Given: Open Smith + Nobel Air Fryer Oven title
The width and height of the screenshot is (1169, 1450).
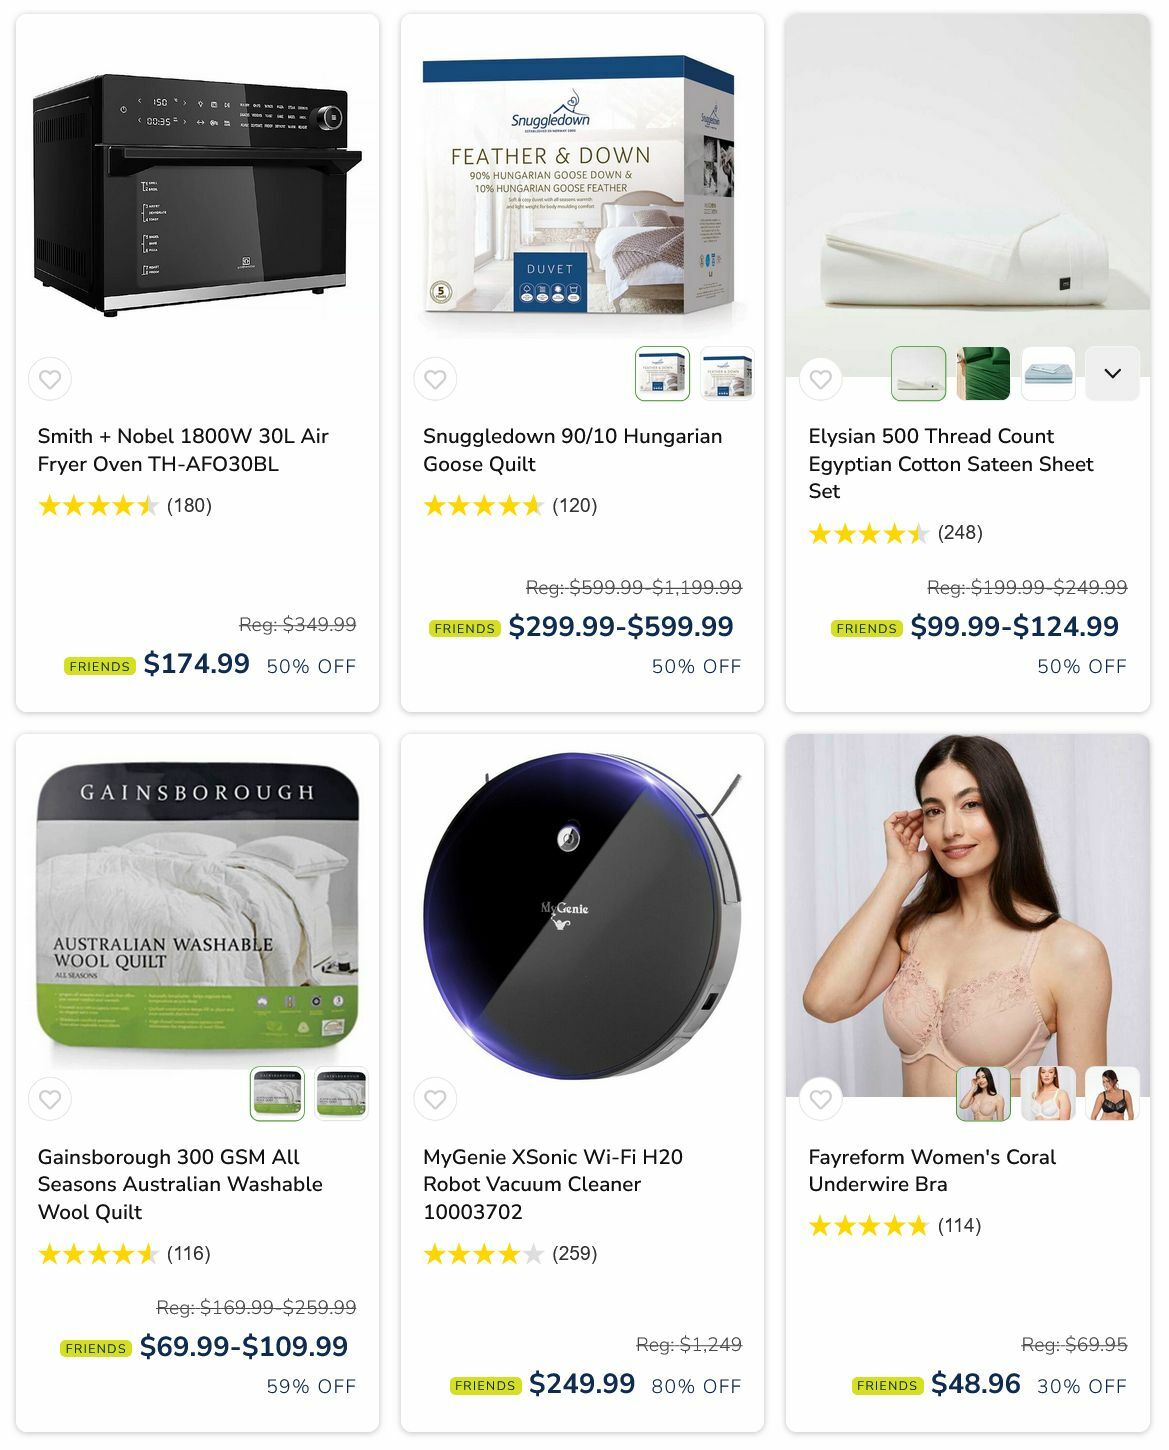Looking at the screenshot, I should 183,450.
